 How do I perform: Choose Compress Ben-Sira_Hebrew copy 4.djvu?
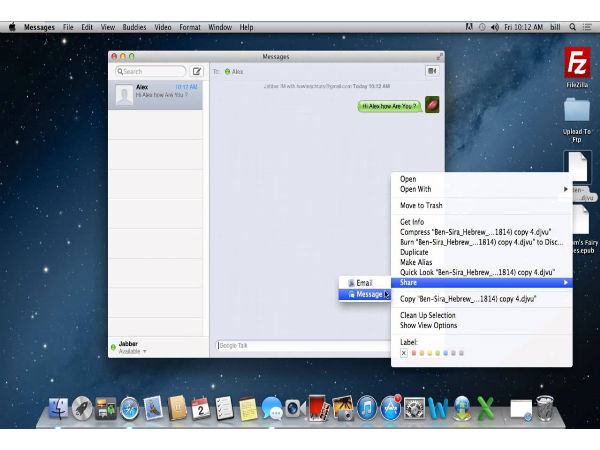481,232
